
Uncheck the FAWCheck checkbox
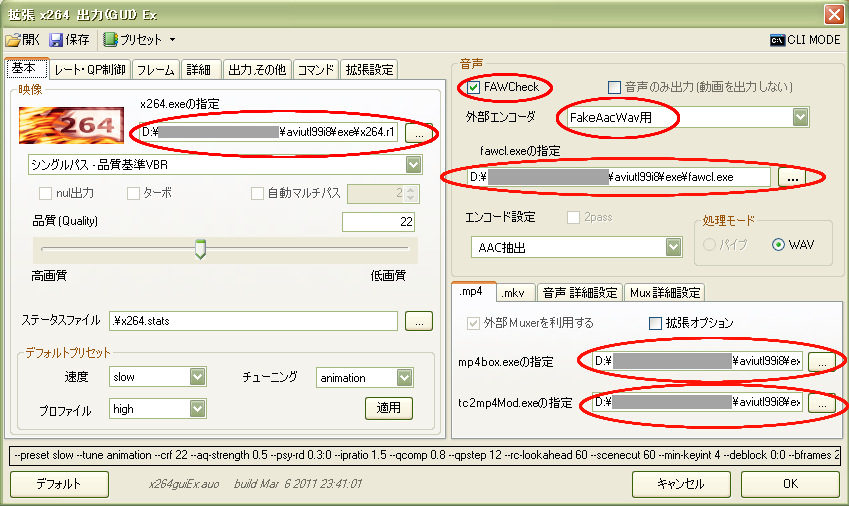(x=474, y=87)
